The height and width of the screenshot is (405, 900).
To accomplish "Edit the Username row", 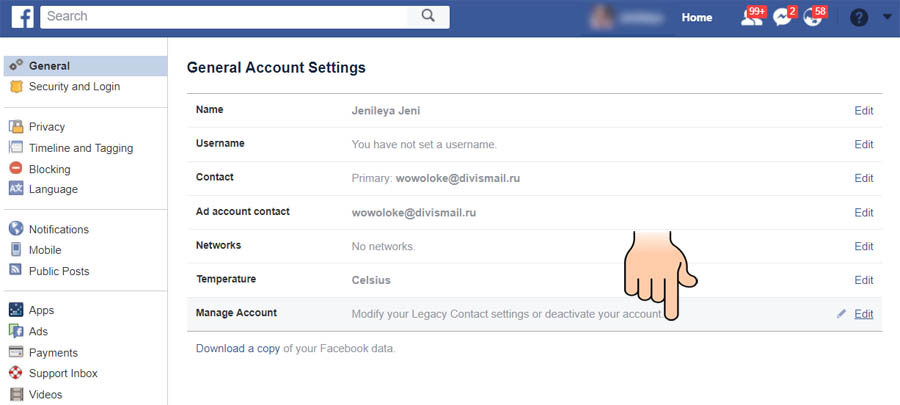I will pyautogui.click(x=864, y=145).
